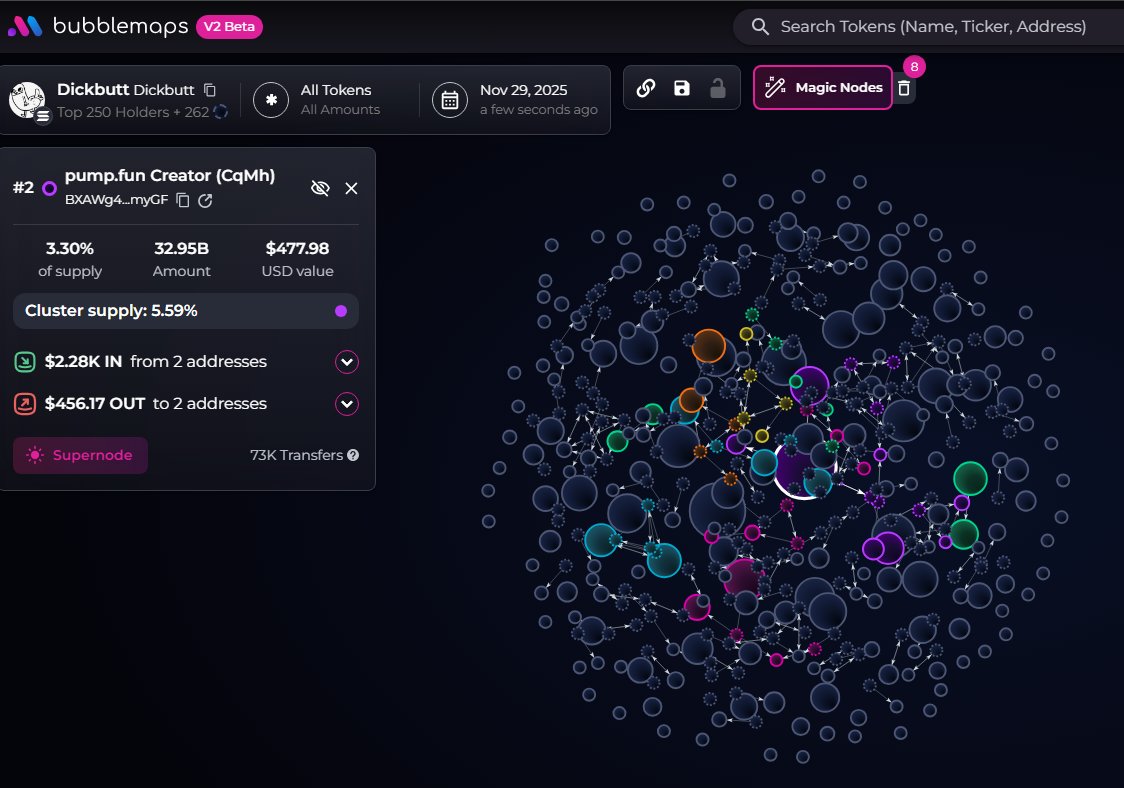This screenshot has height=788, width=1124.
Task: Click the V2 Beta badge
Action: 229,27
